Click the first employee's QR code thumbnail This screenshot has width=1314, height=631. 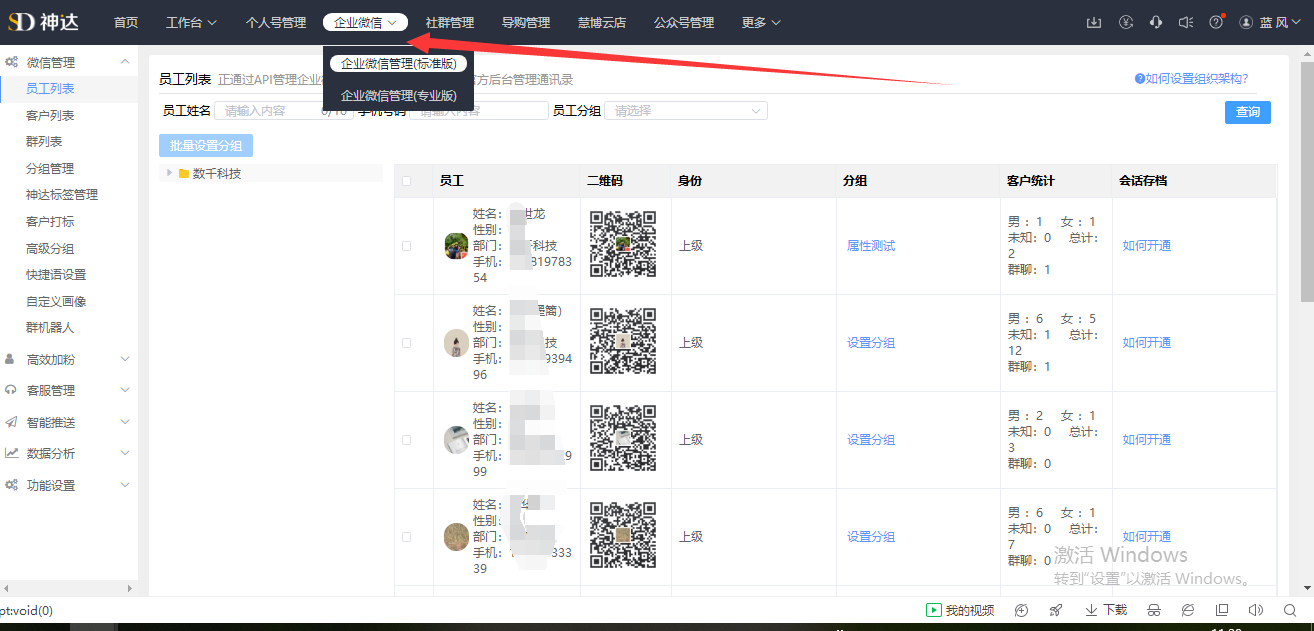[x=623, y=244]
